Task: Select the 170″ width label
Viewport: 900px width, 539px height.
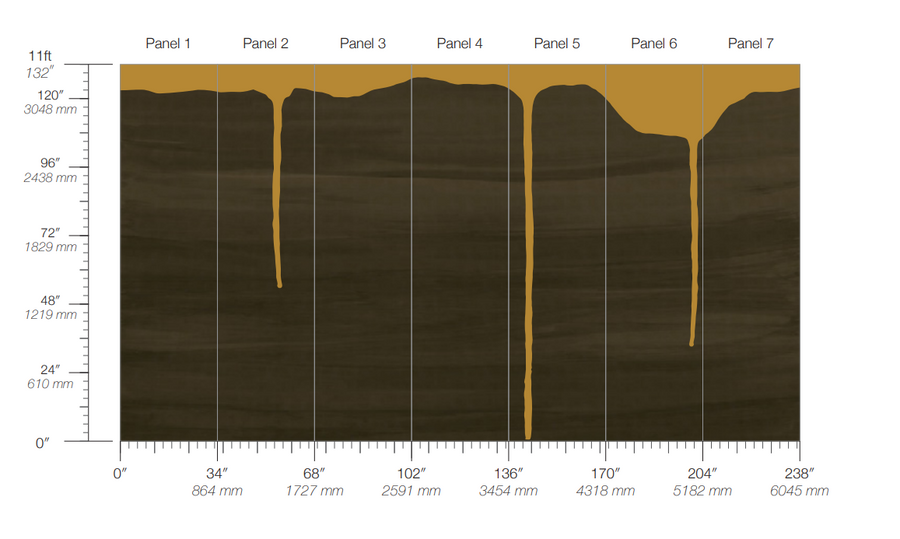Action: pos(606,474)
